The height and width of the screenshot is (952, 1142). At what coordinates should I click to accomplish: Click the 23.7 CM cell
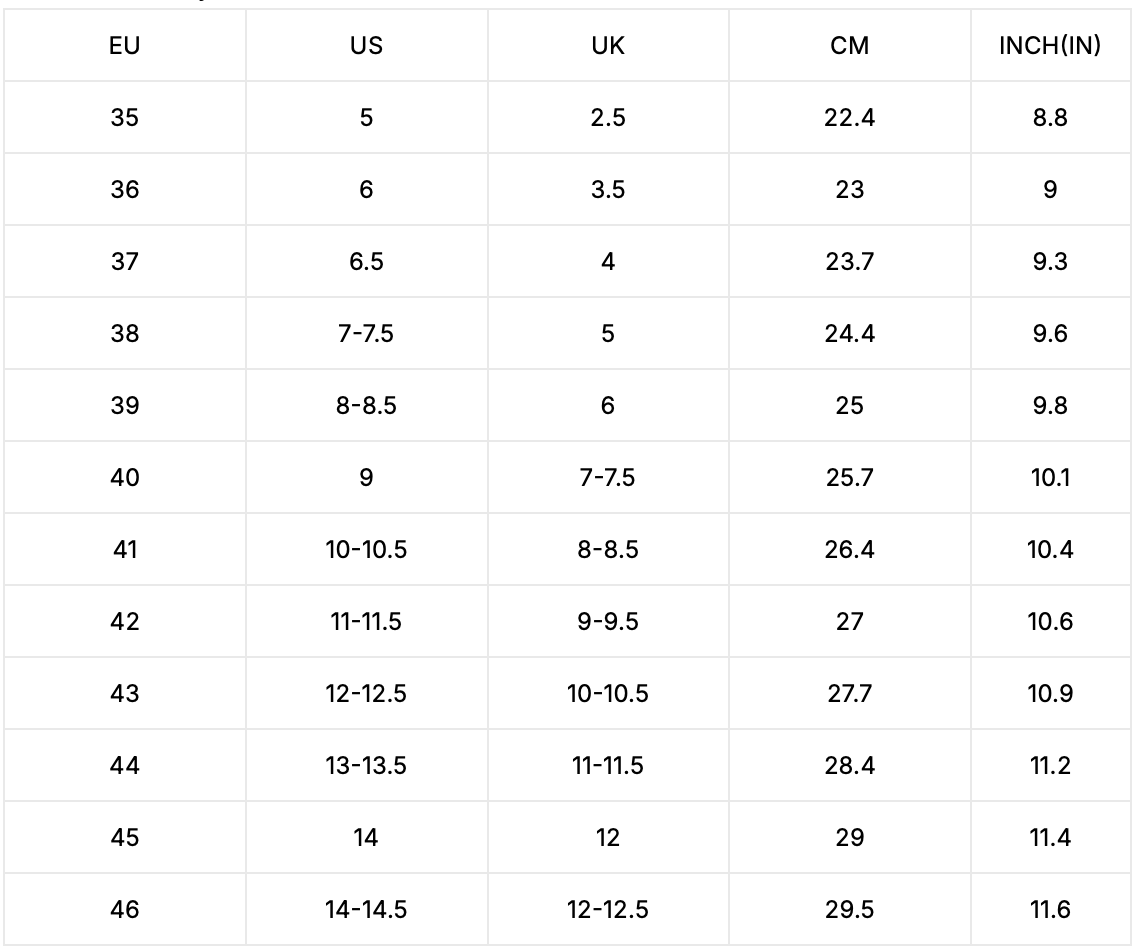coord(849,261)
